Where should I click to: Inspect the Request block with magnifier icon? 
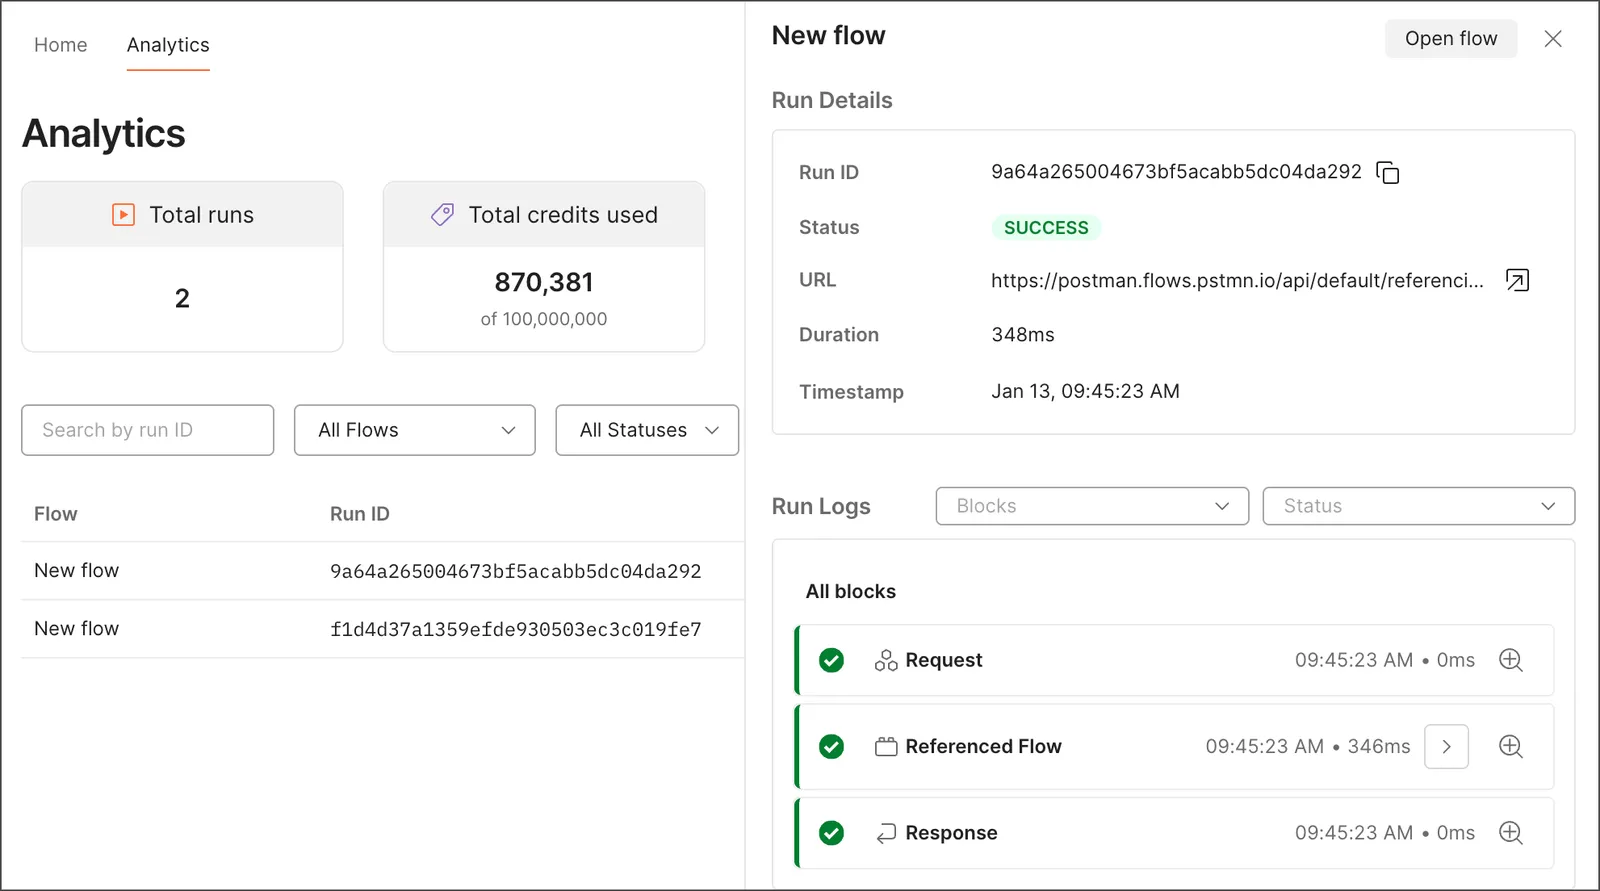1511,660
